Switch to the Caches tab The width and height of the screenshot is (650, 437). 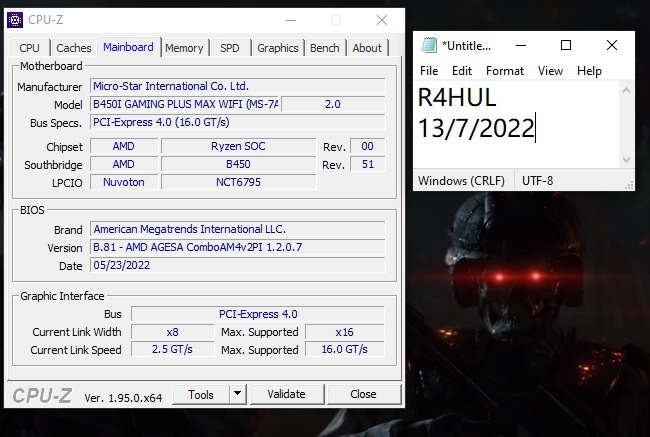[x=73, y=48]
